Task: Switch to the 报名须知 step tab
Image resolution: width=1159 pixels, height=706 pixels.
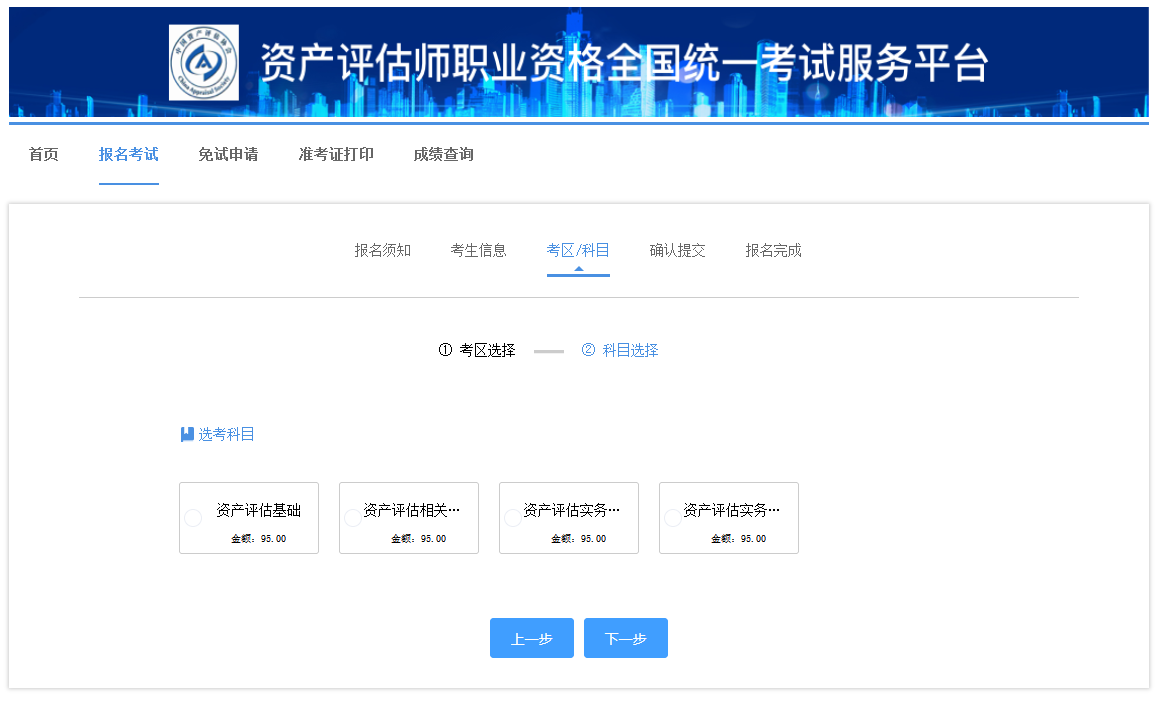Action: 381,250
